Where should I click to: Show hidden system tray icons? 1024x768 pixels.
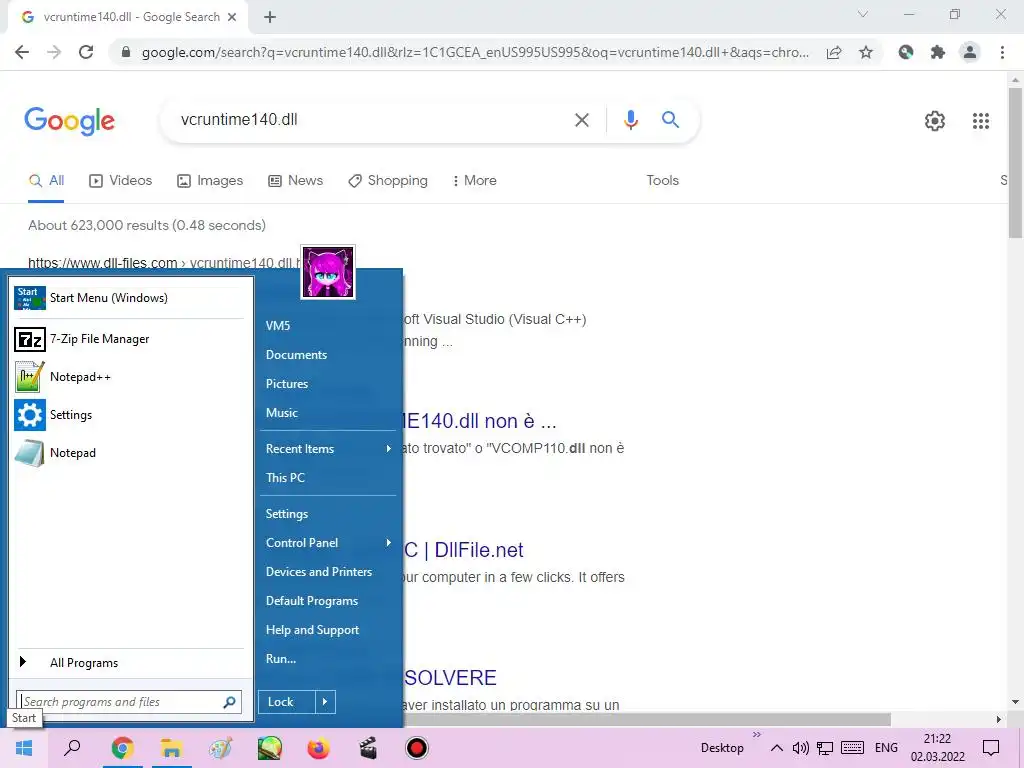[776, 748]
